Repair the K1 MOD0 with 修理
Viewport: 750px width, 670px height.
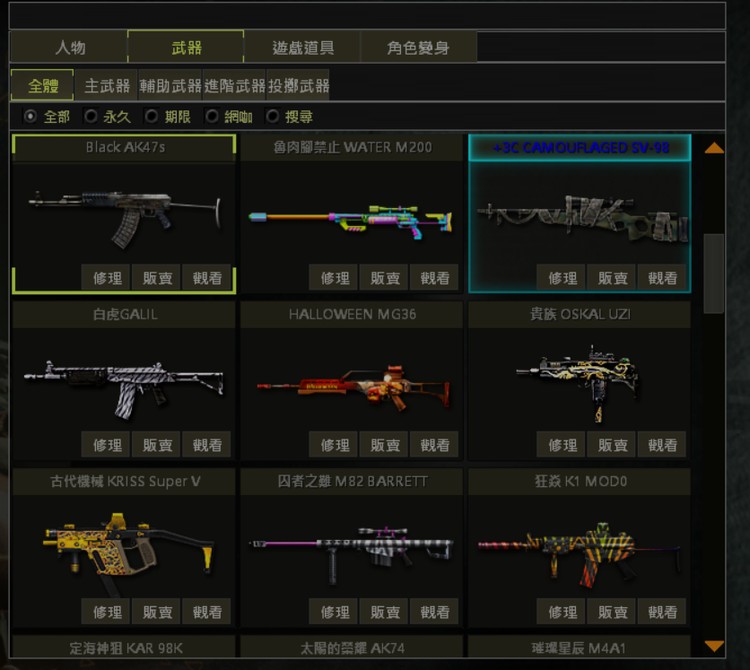click(561, 612)
